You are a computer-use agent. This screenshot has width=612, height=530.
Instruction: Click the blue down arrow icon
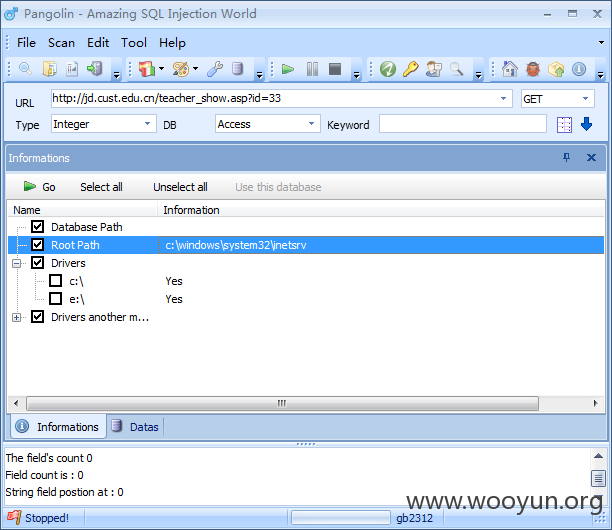(586, 124)
